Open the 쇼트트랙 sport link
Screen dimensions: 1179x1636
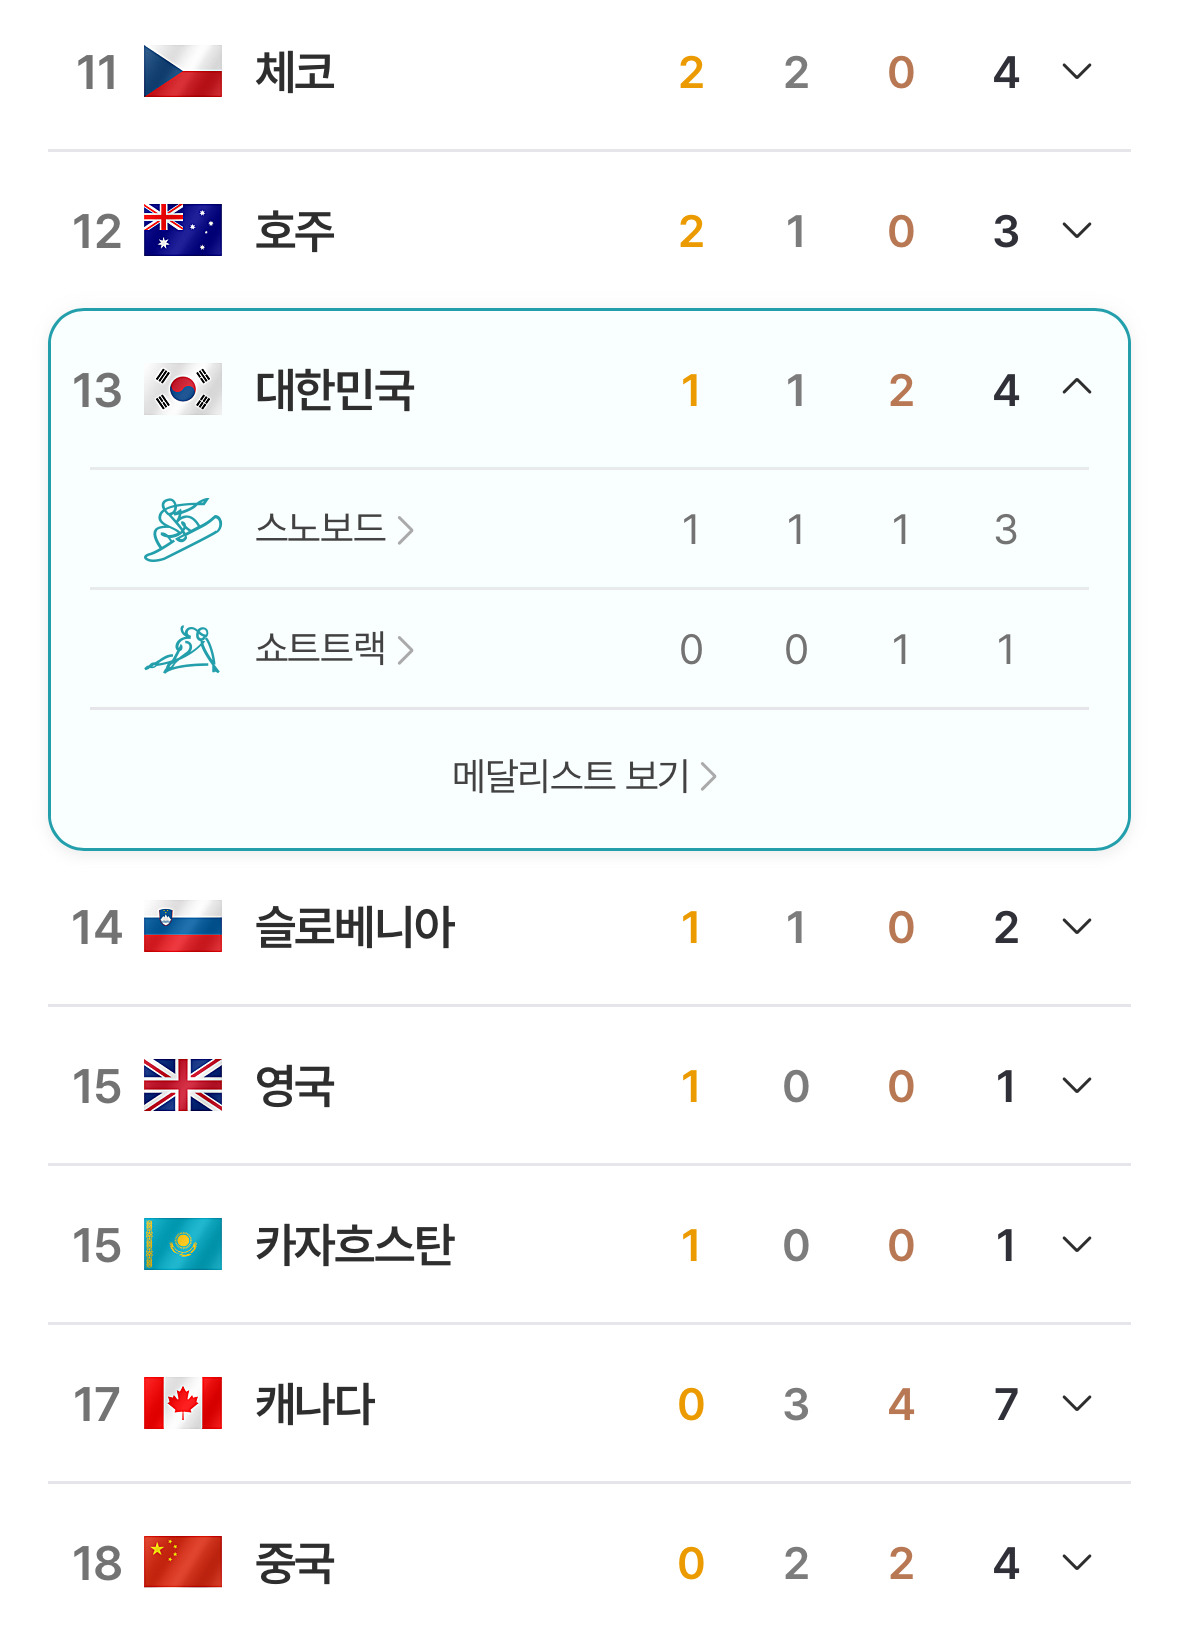point(335,649)
